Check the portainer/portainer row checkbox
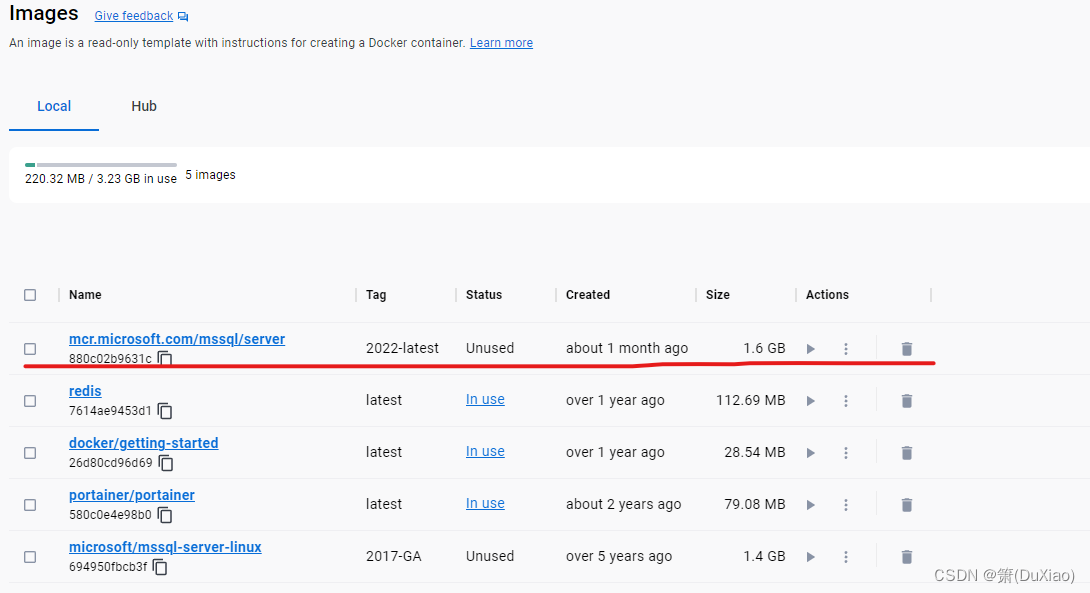 [30, 505]
